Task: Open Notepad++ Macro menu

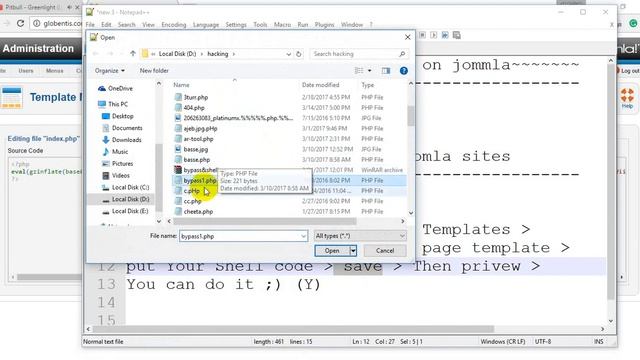Action: [282, 24]
